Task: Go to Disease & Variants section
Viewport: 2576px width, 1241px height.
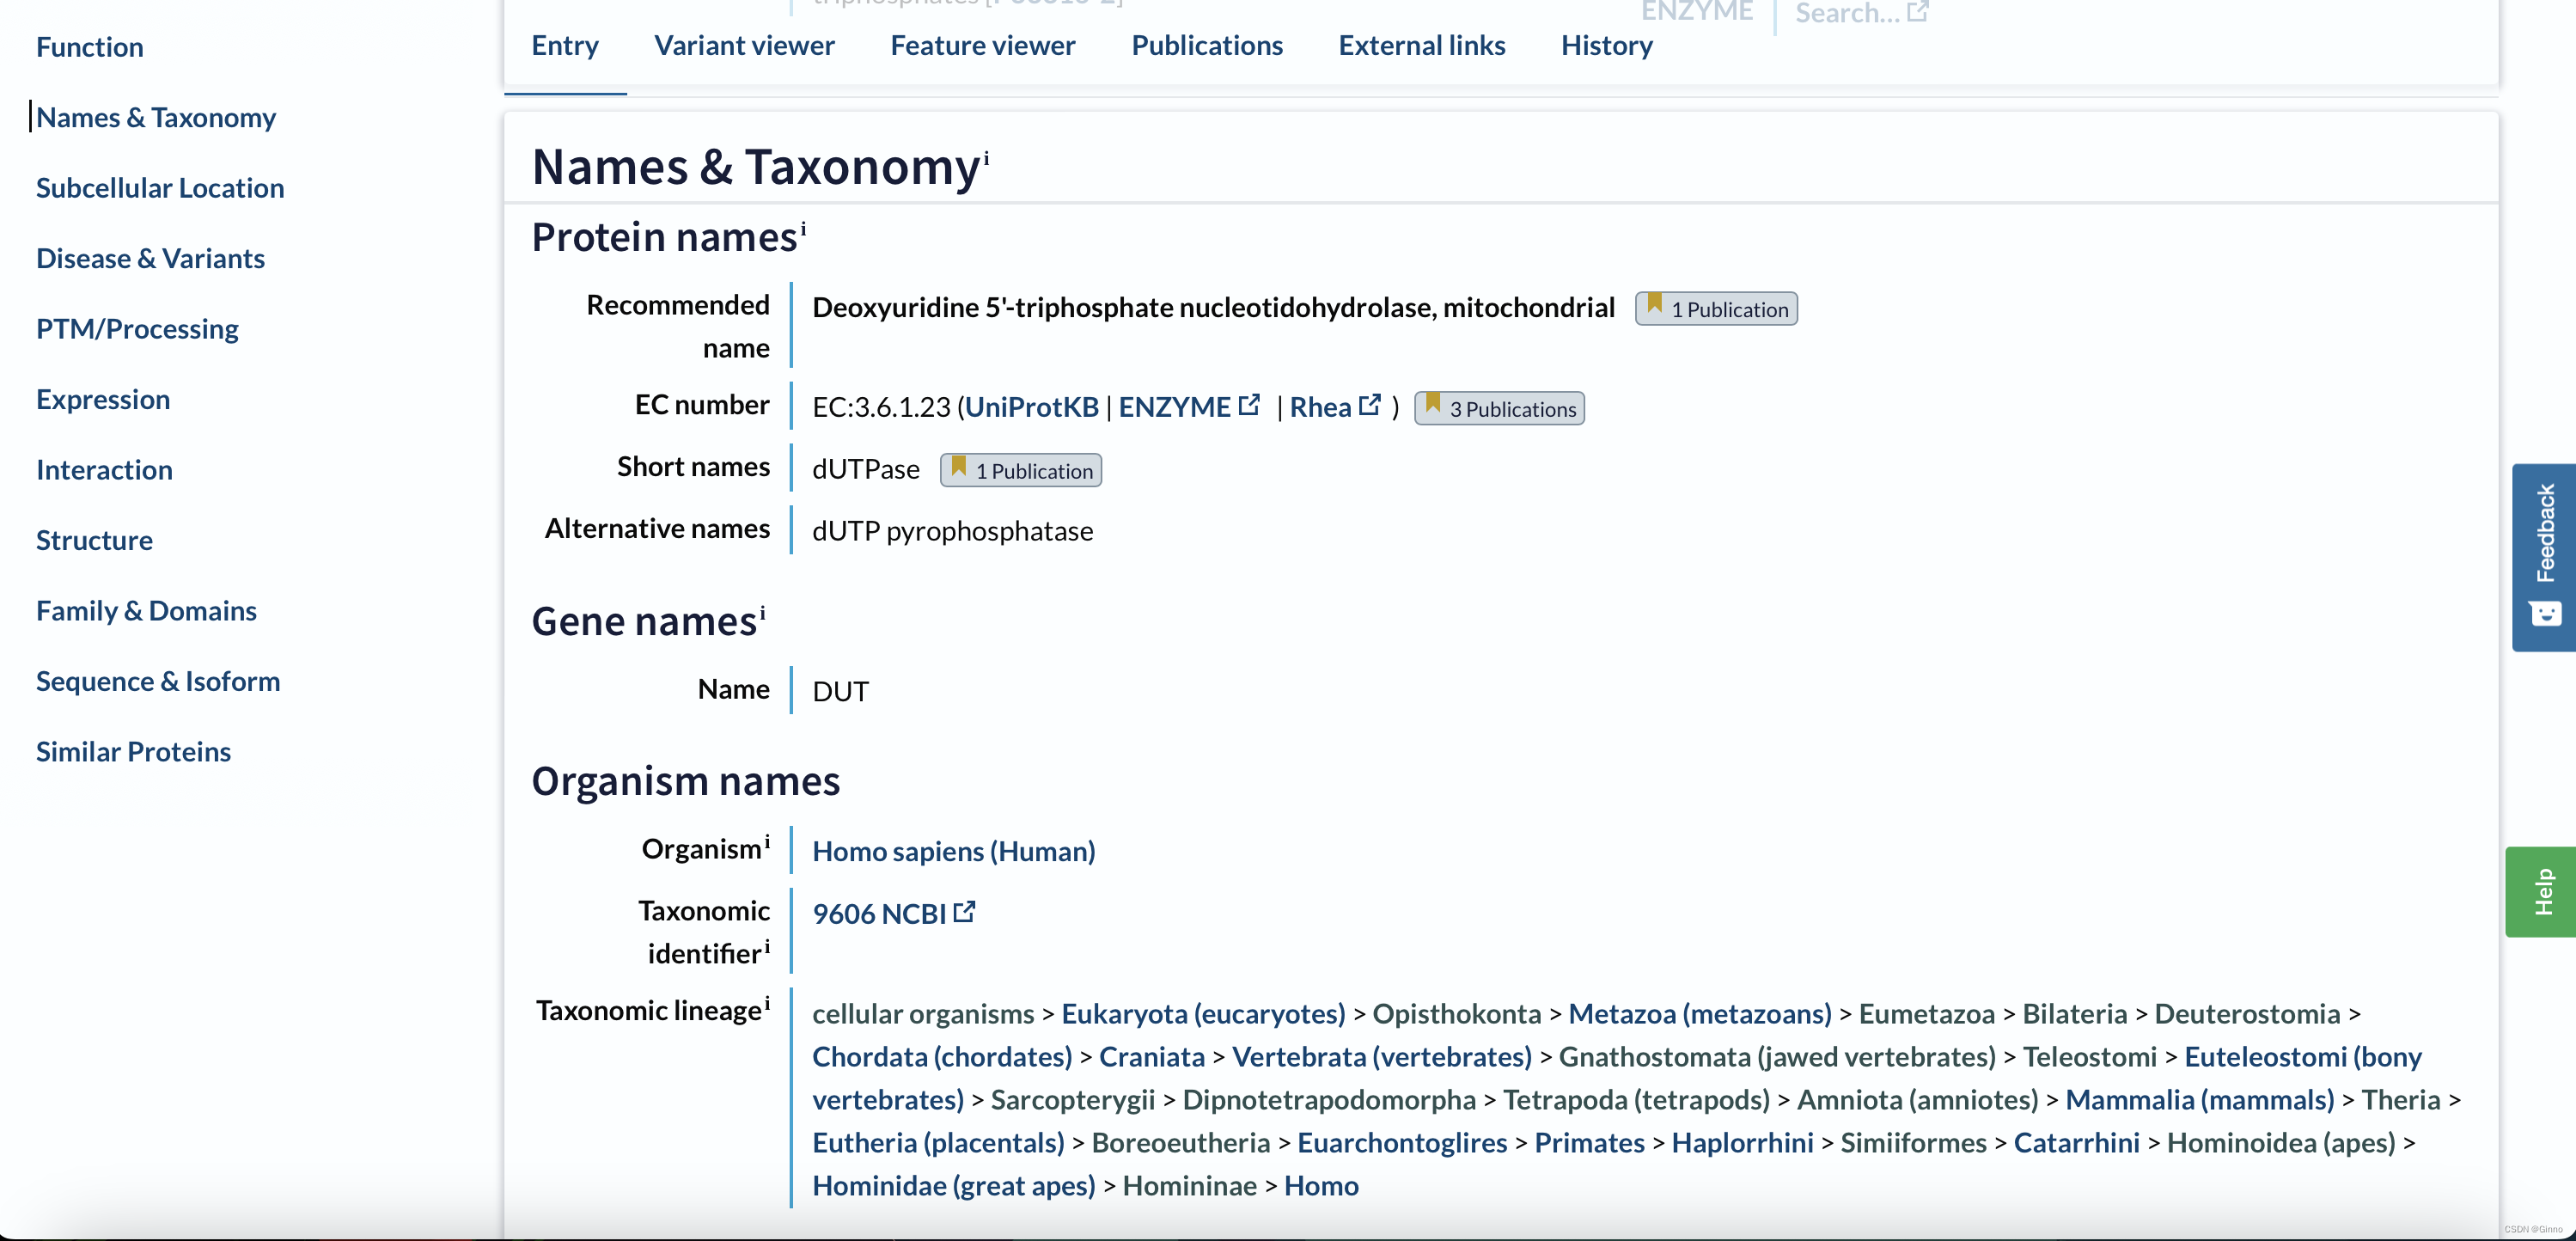Action: pyautogui.click(x=150, y=259)
